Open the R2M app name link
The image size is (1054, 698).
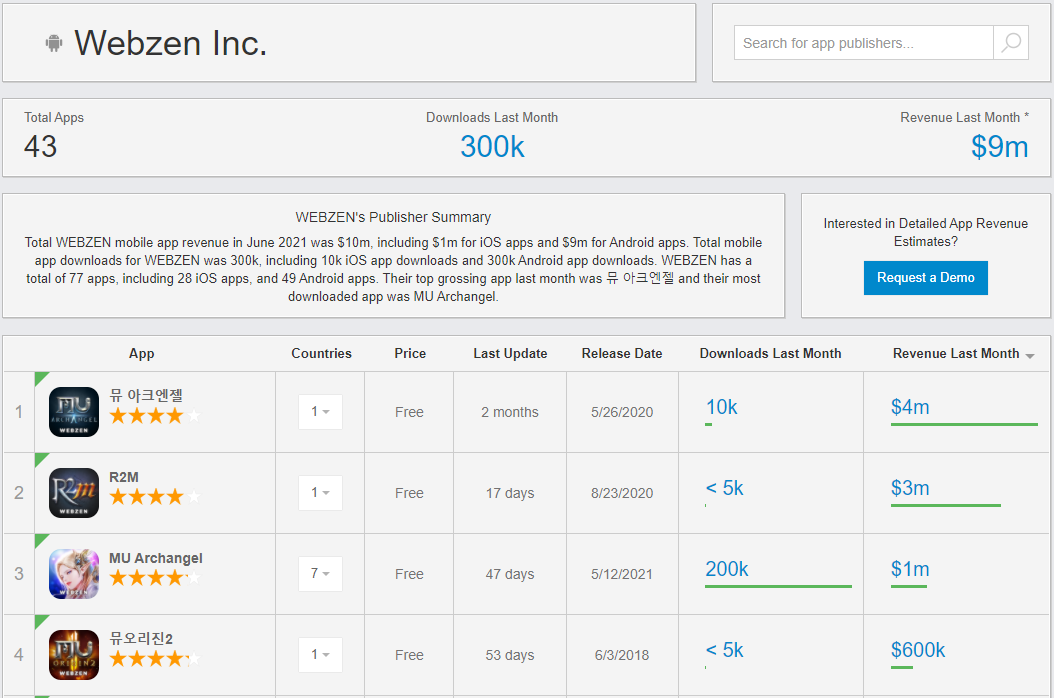click(124, 477)
